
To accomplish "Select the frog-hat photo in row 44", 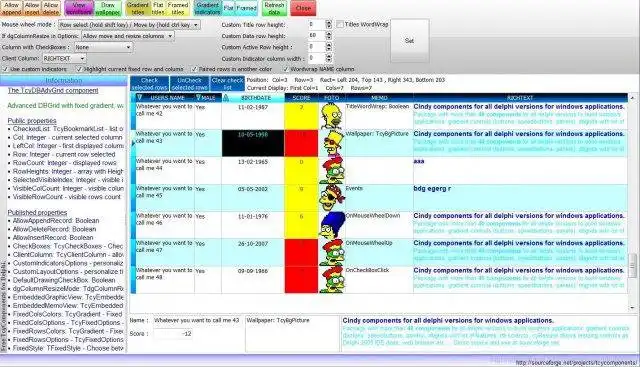I will 331,171.
